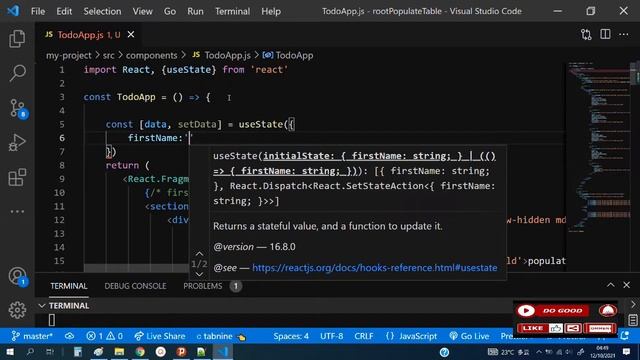Click the terminal list icon at panel right
The height and width of the screenshot is (360, 640).
633,320
